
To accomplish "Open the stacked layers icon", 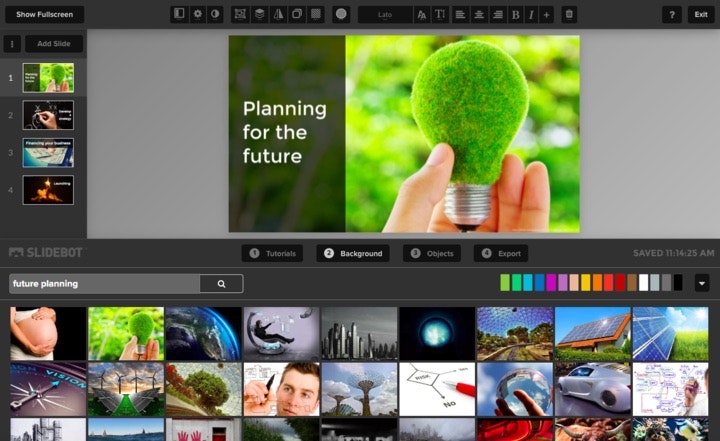I will (x=259, y=14).
